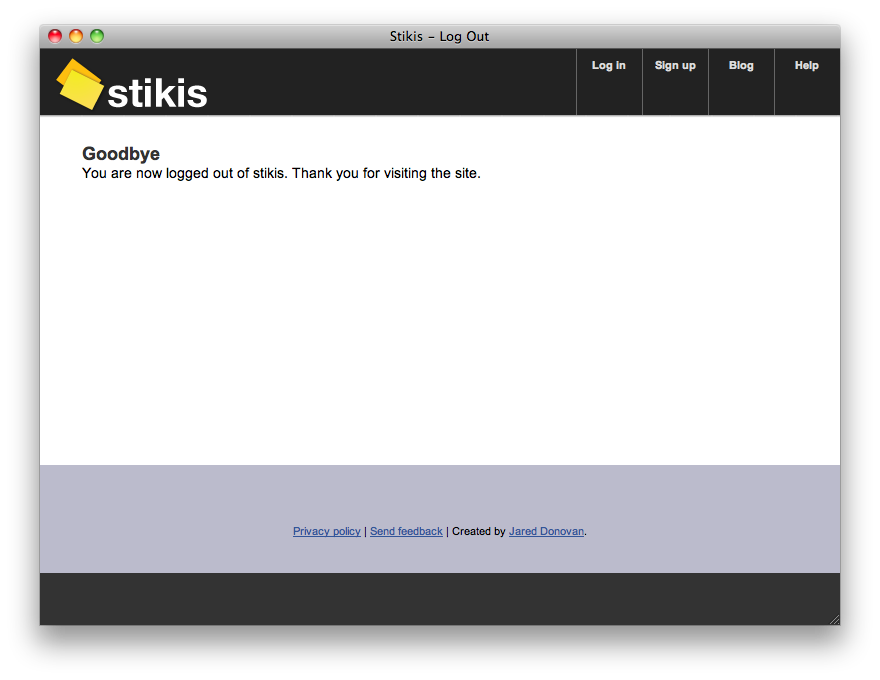Close the Stikis window
880x680 pixels.
(53, 35)
